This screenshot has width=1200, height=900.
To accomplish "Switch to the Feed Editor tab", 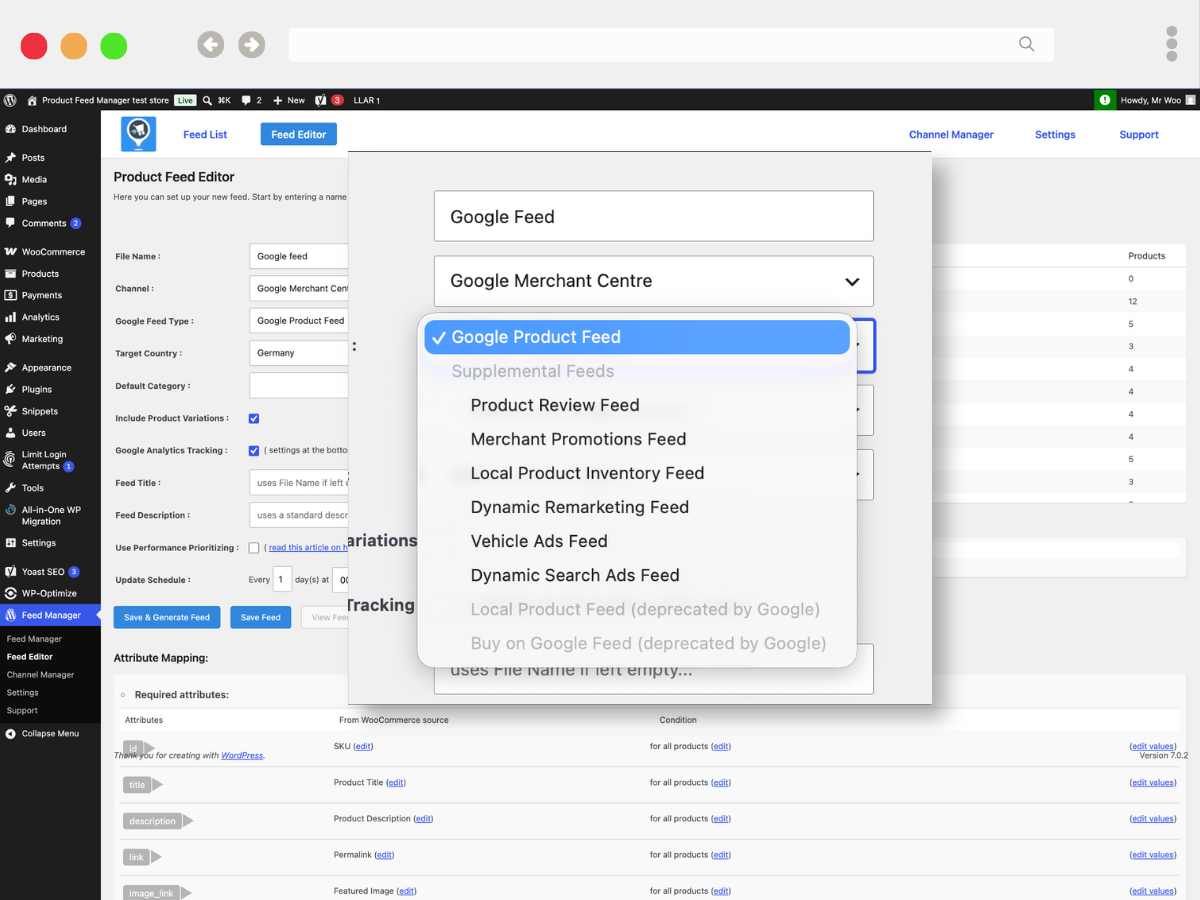I will 299,134.
